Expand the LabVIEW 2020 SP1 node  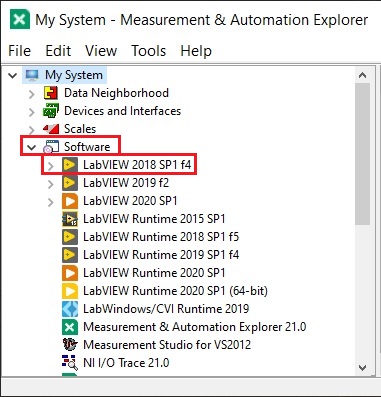pos(50,202)
